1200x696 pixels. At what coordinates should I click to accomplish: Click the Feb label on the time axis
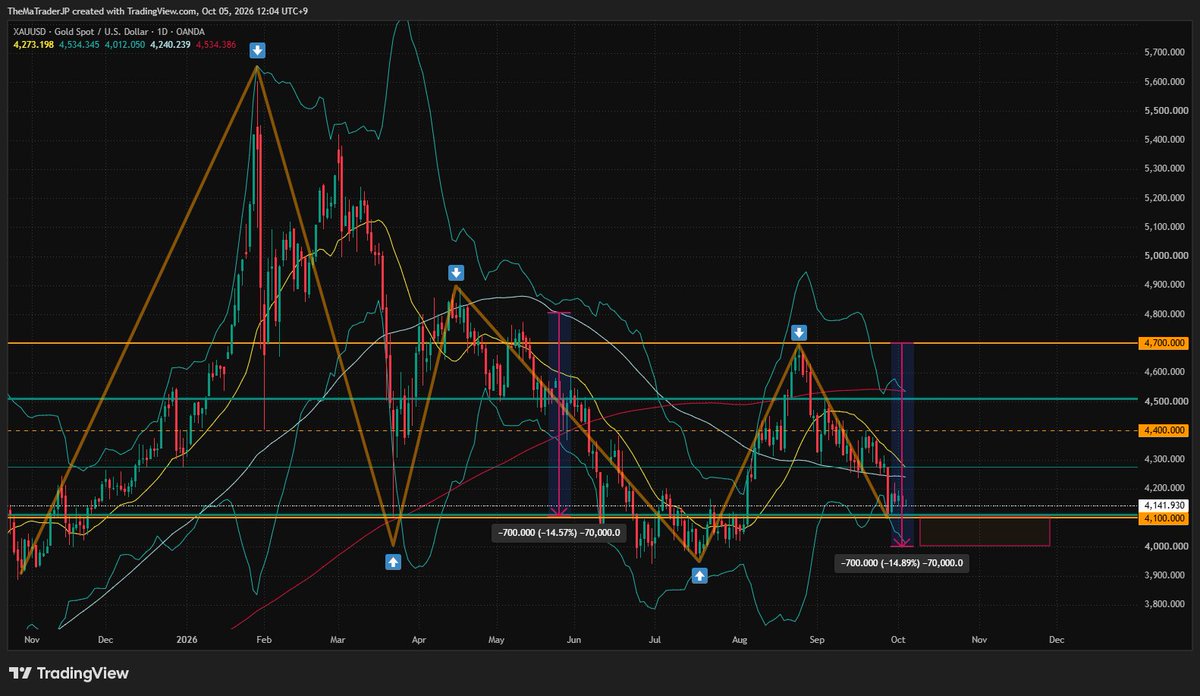(263, 638)
